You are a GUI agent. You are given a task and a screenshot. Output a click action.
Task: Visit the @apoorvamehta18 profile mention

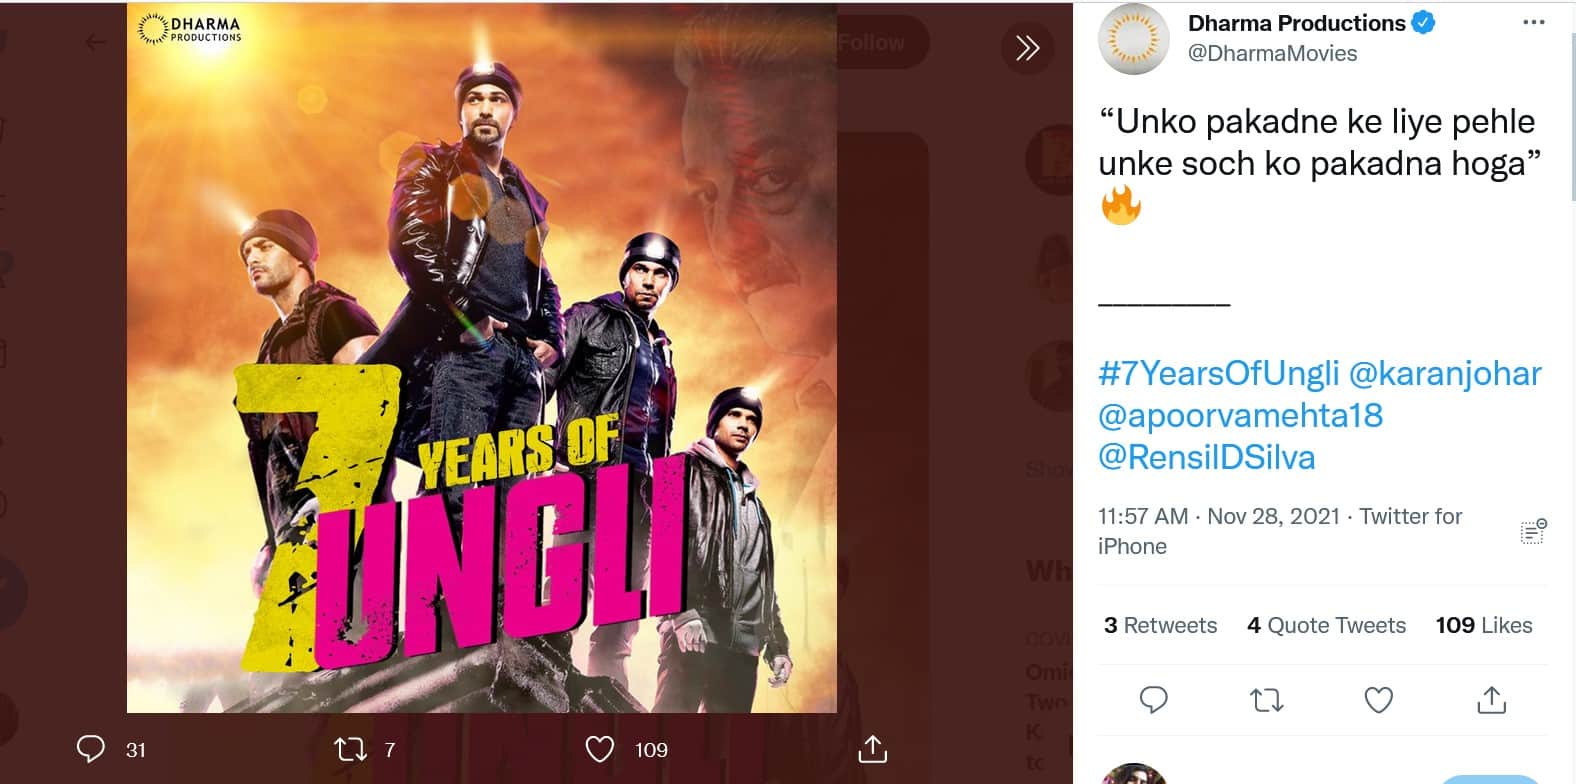coord(1240,415)
